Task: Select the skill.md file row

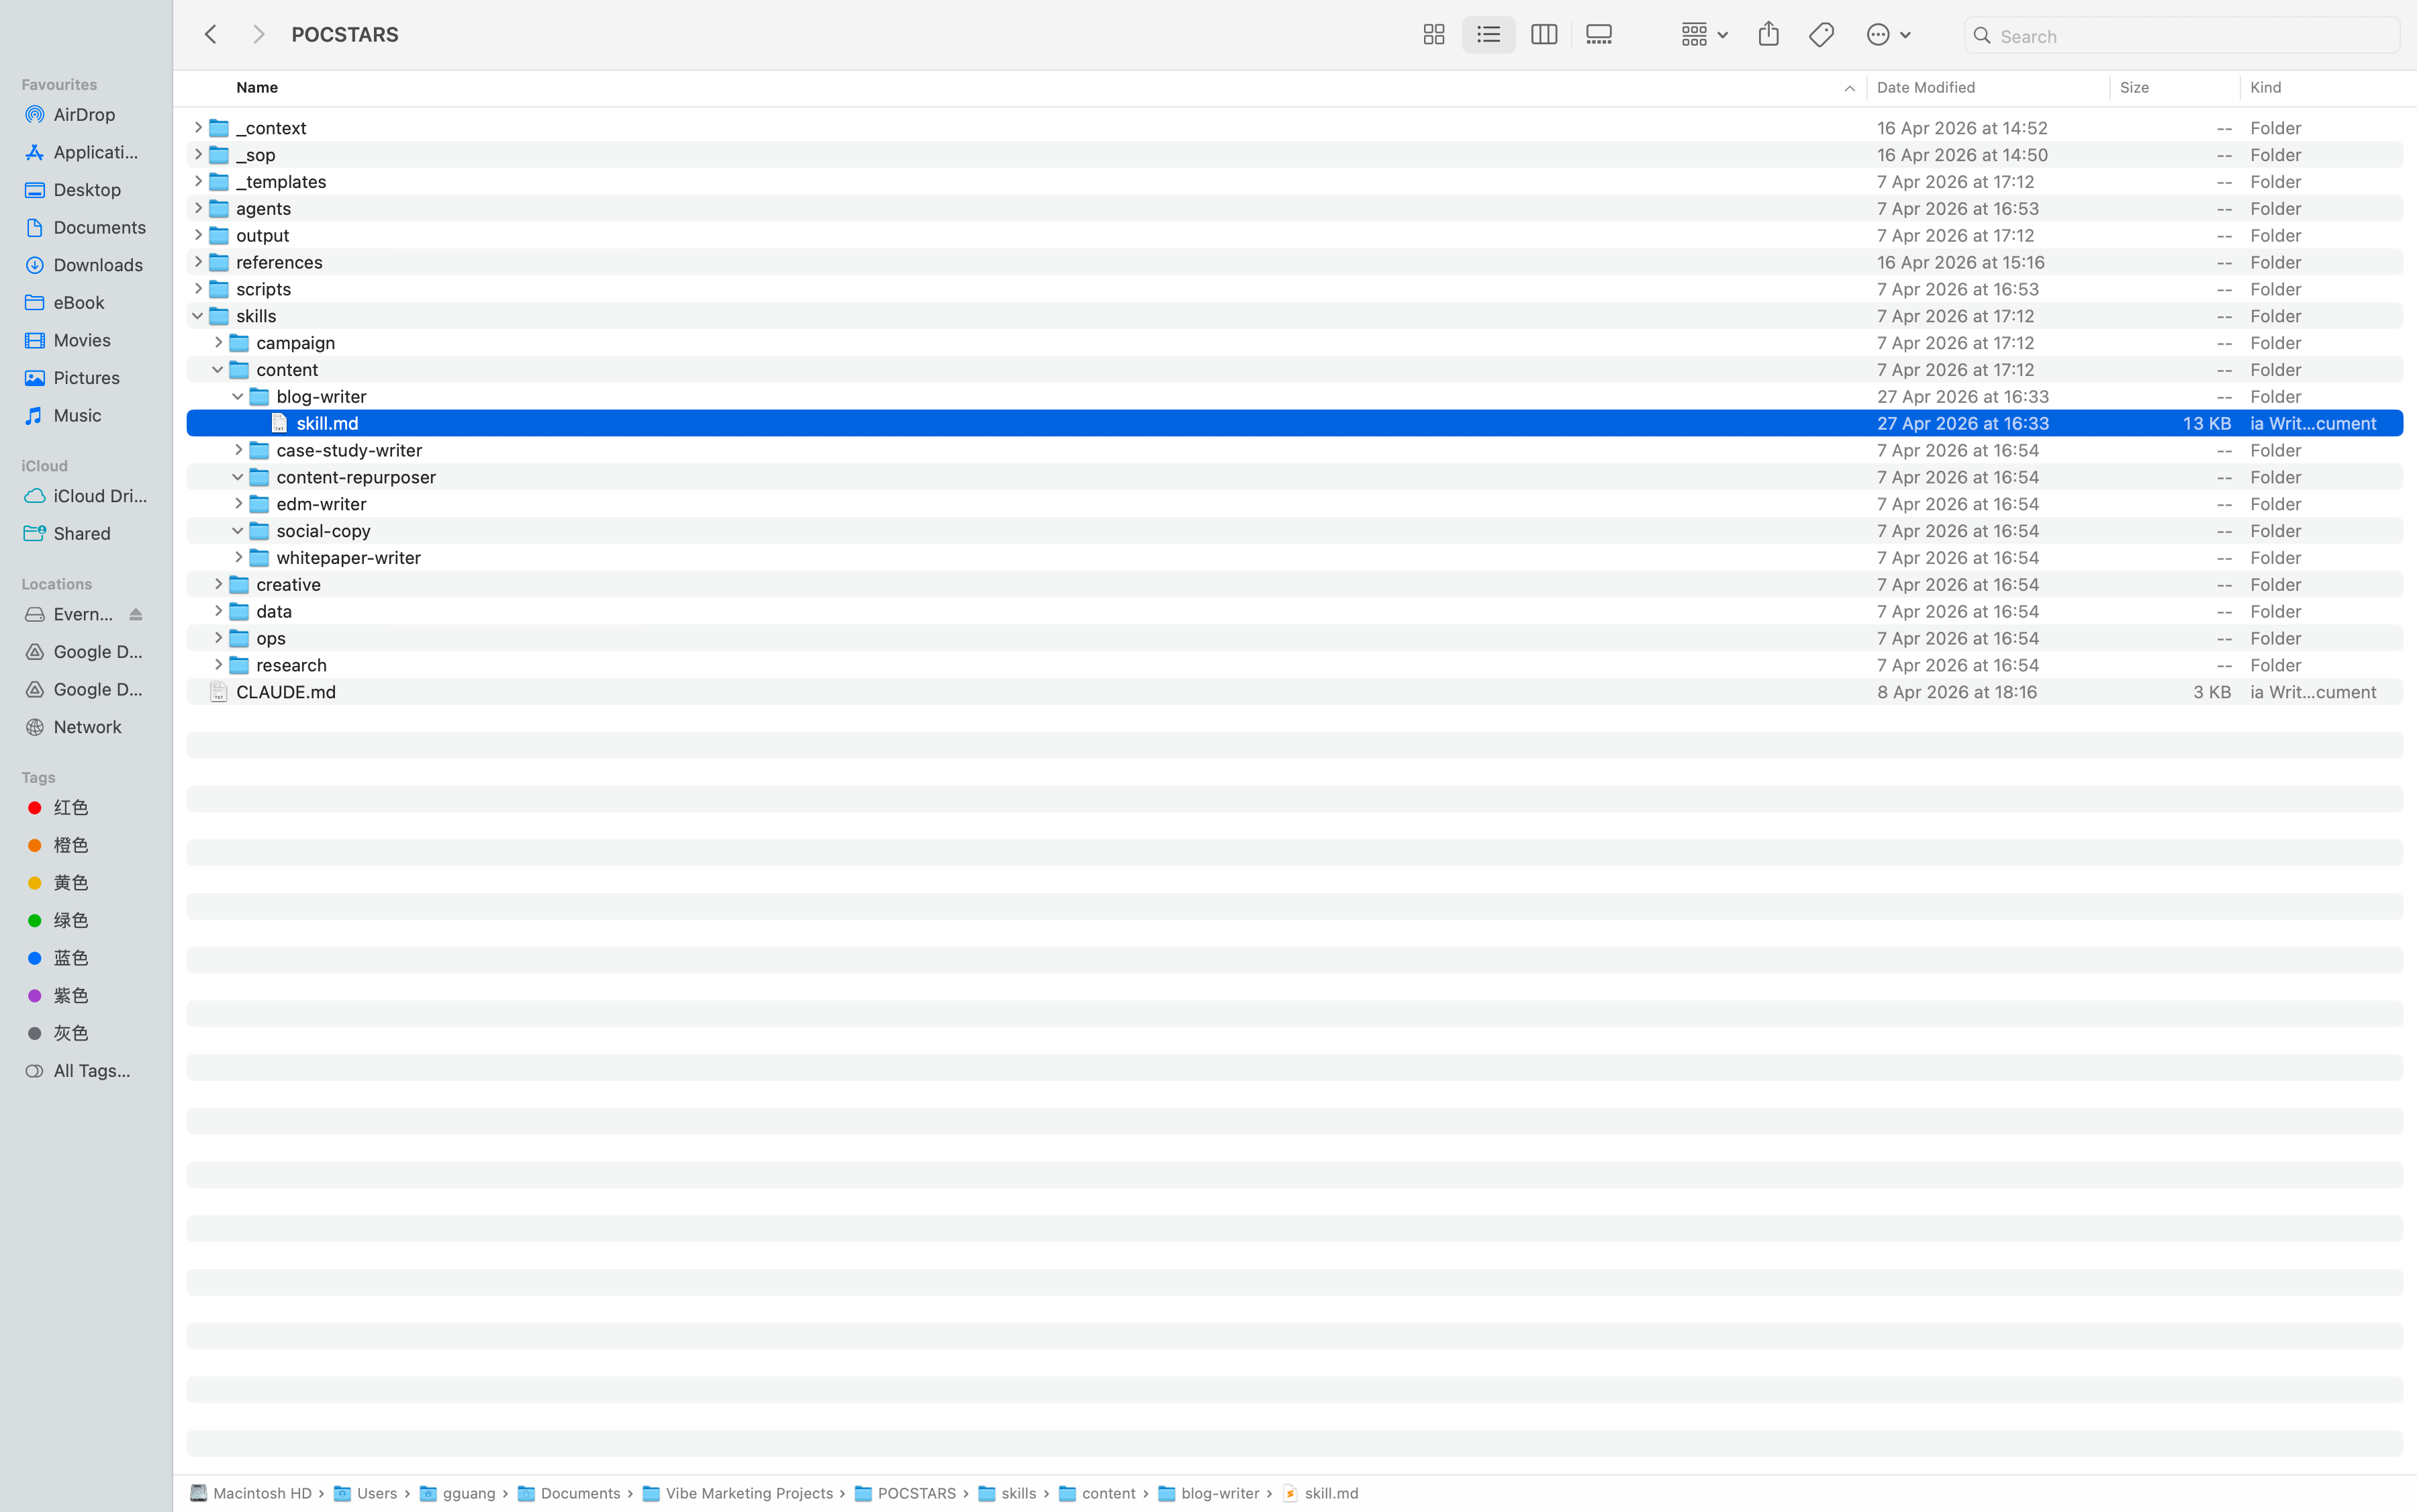Action: pyautogui.click(x=1294, y=423)
